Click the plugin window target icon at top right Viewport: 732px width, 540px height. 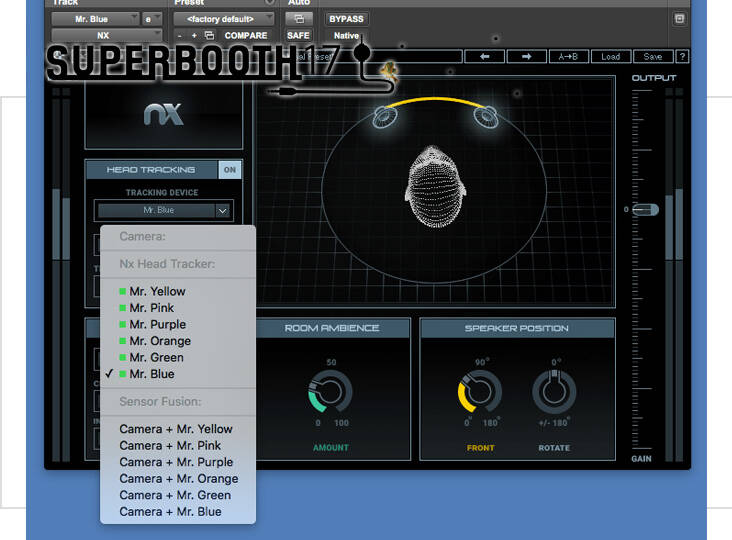click(x=679, y=19)
